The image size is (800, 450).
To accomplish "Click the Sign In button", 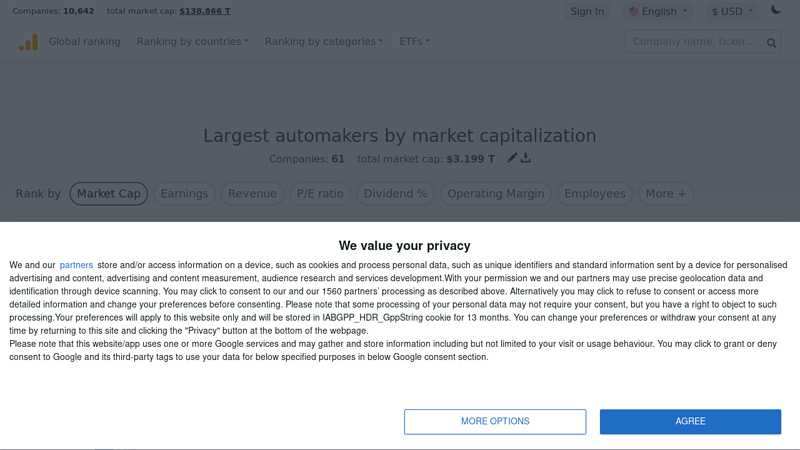I will pos(586,12).
